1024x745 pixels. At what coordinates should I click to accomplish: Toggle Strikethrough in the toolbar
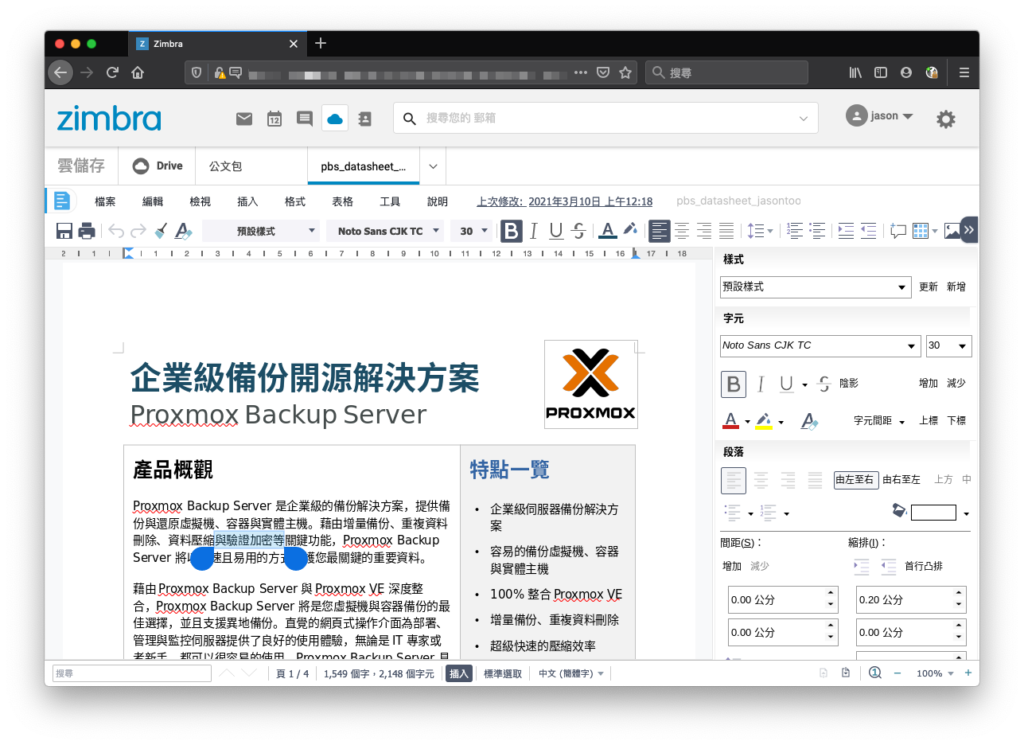[578, 230]
